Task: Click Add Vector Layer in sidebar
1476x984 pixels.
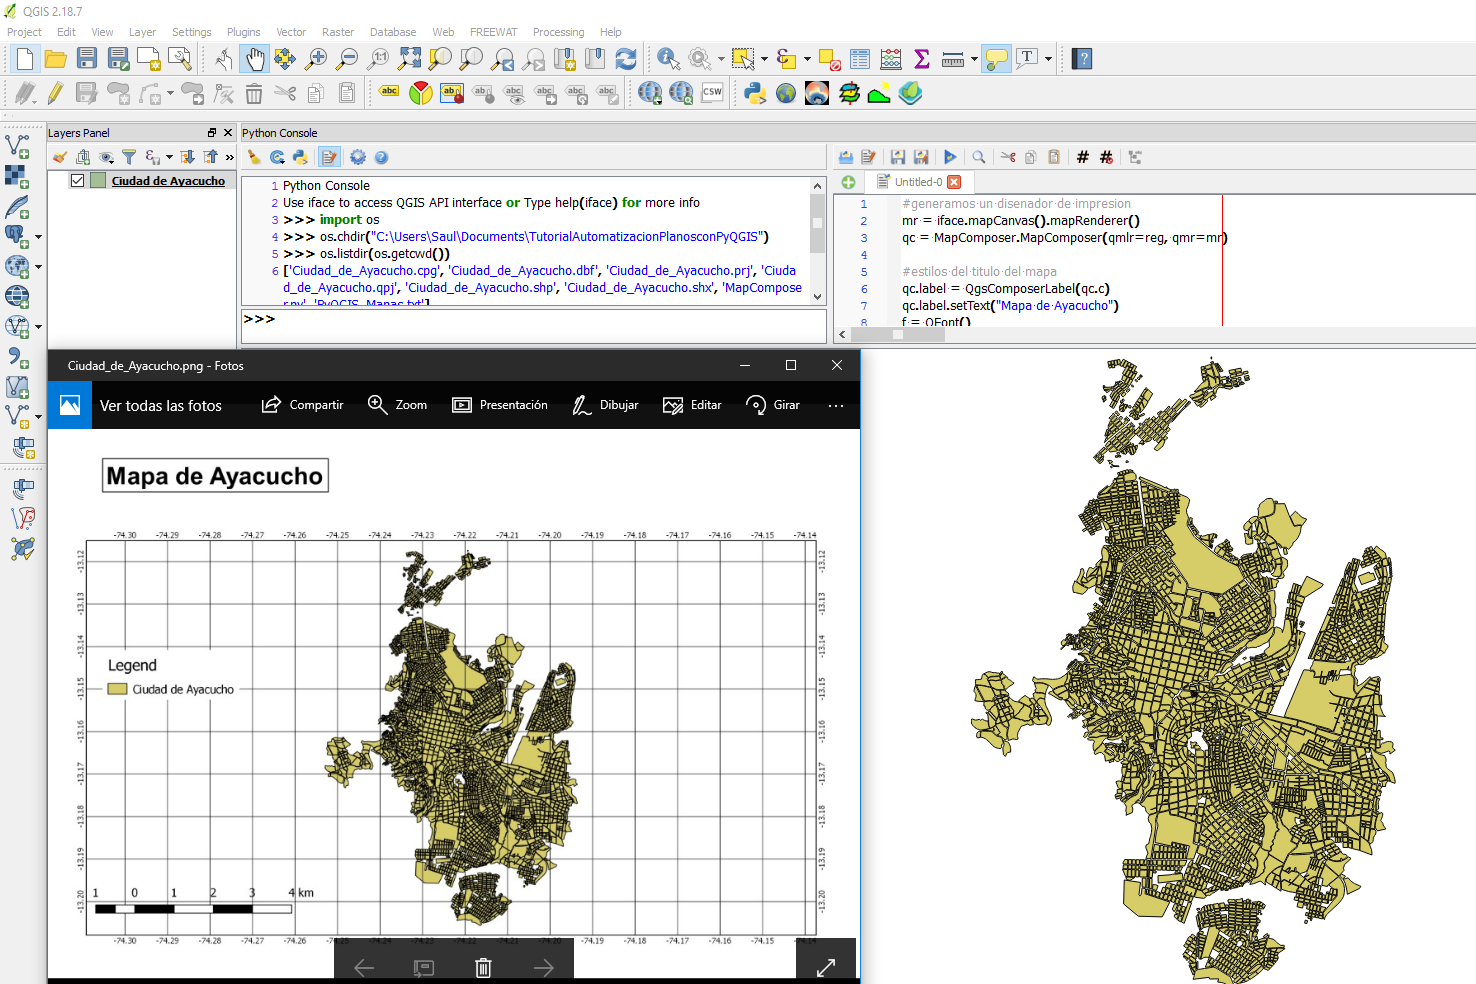Action: (x=17, y=146)
